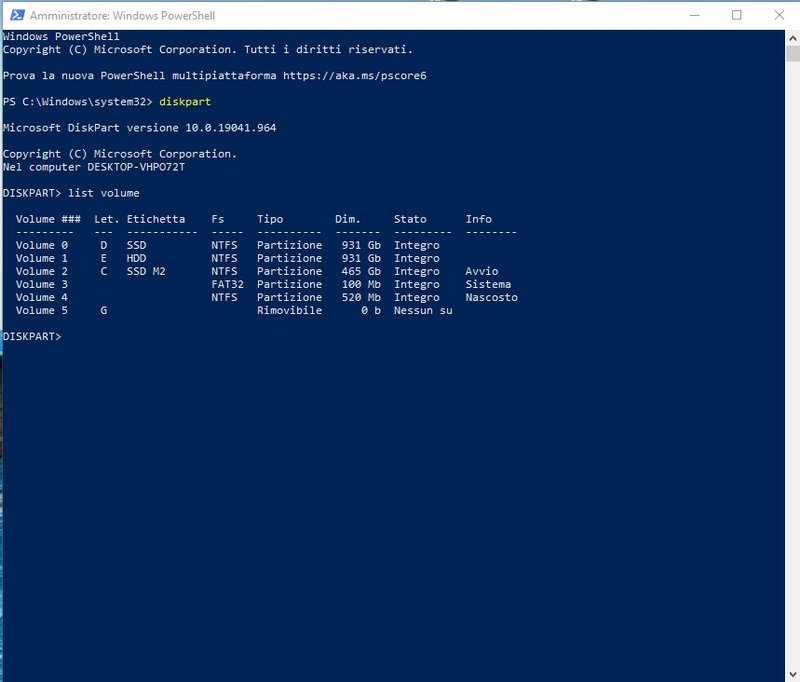Minimize the PowerShell window
The image size is (800, 682).
[x=694, y=15]
